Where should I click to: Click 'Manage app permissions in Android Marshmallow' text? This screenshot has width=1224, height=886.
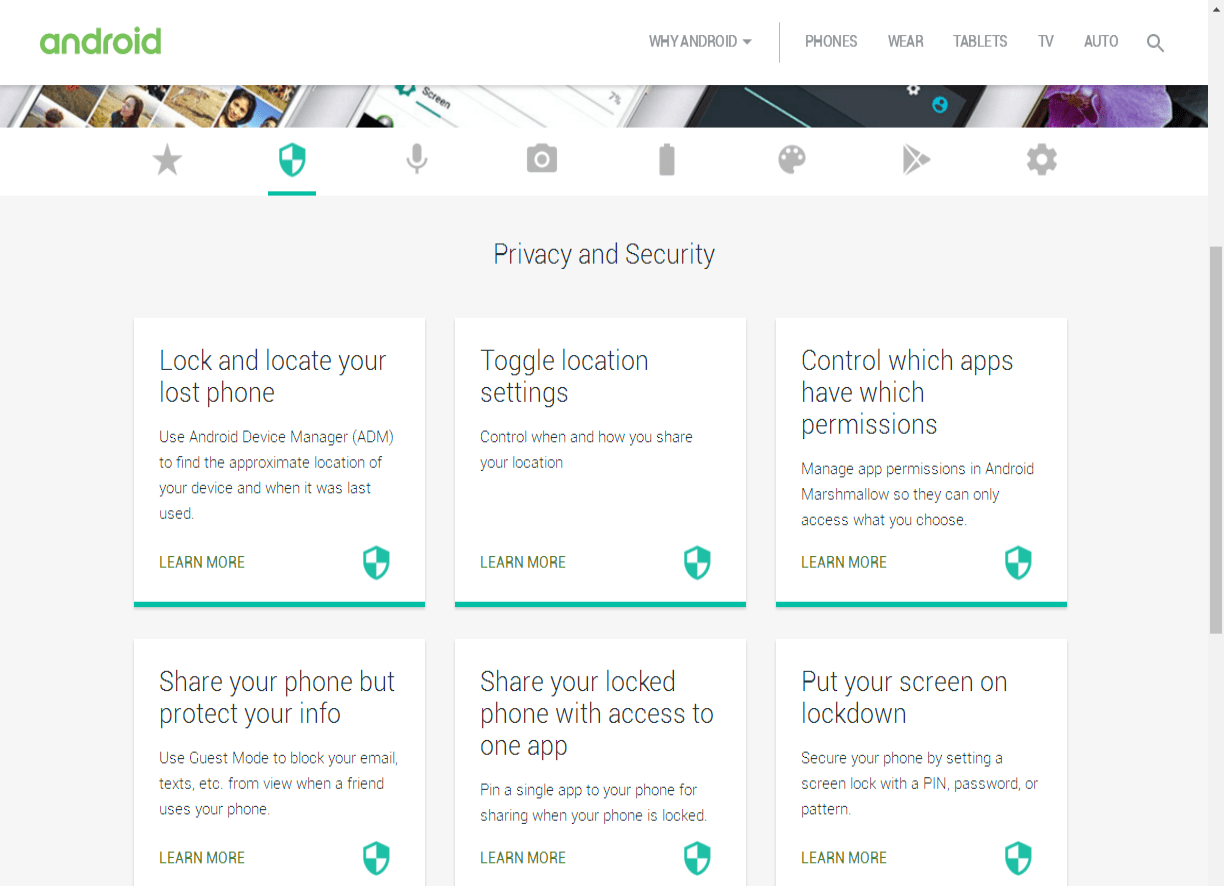pyautogui.click(x=917, y=494)
